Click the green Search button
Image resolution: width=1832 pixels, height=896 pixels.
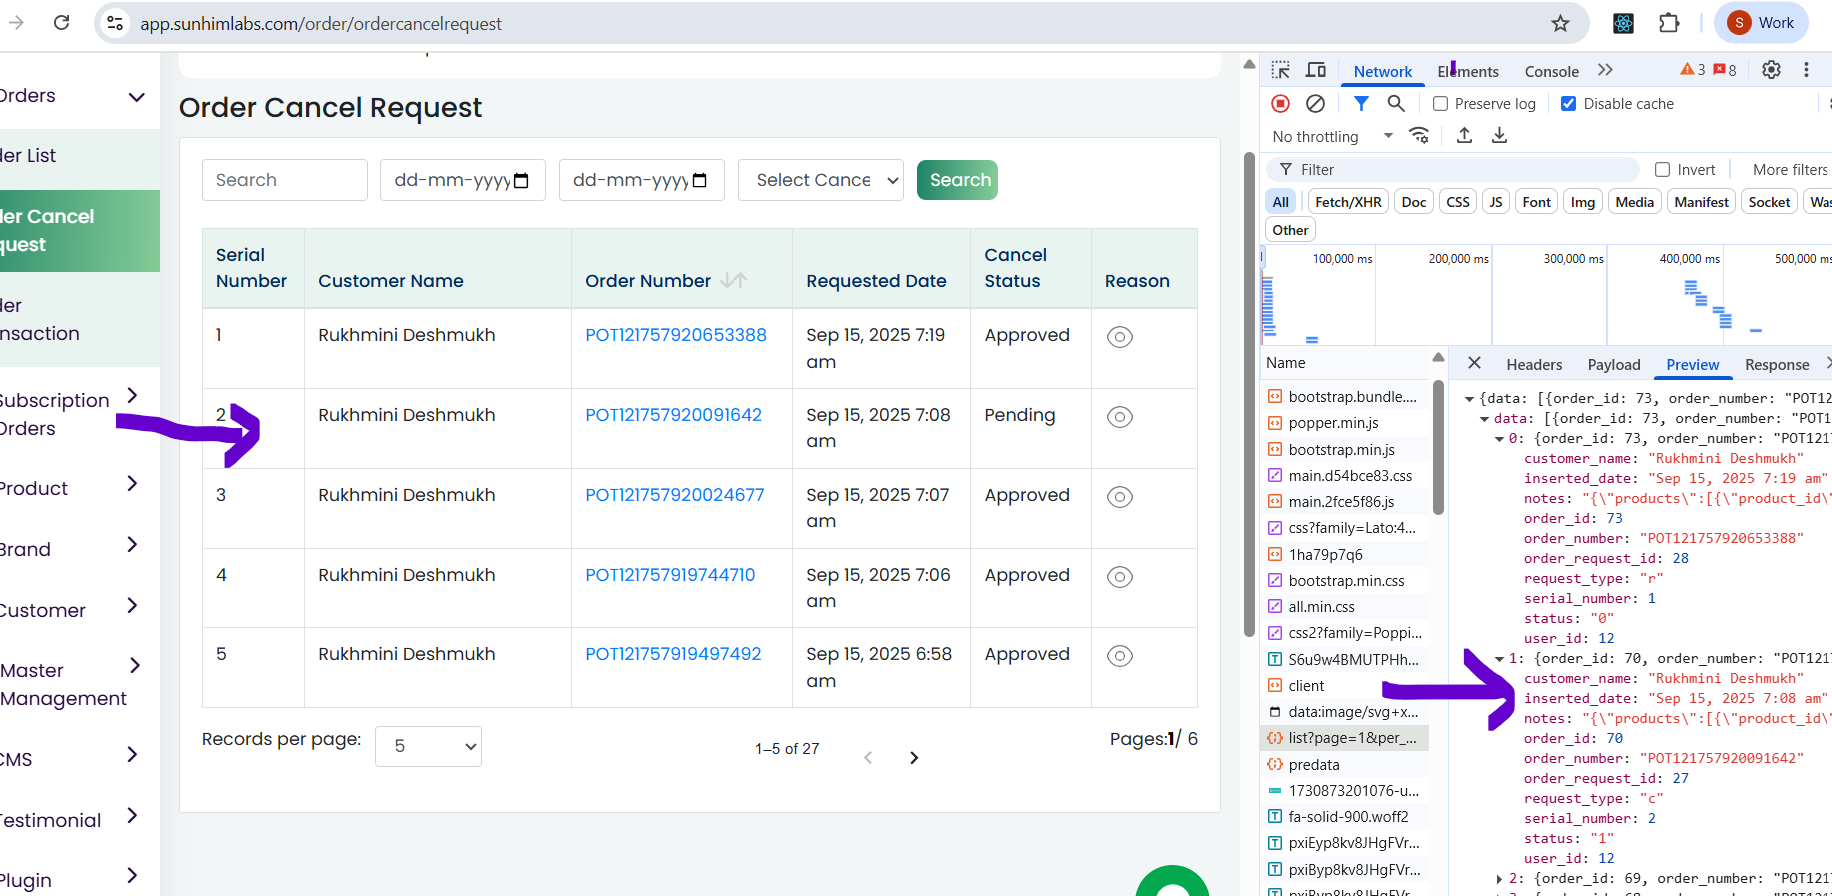coord(957,180)
